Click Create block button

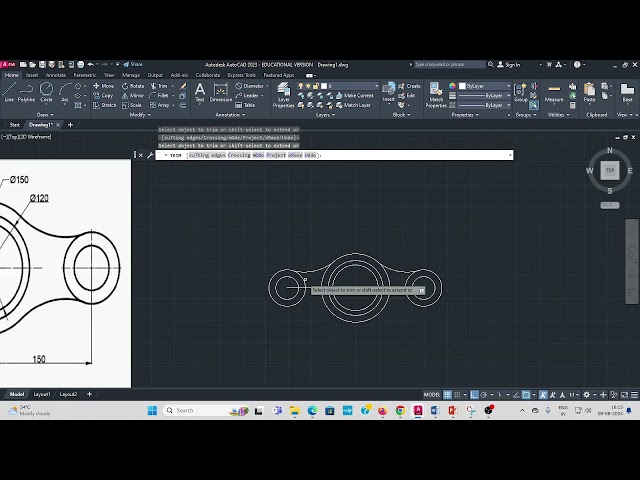(409, 86)
